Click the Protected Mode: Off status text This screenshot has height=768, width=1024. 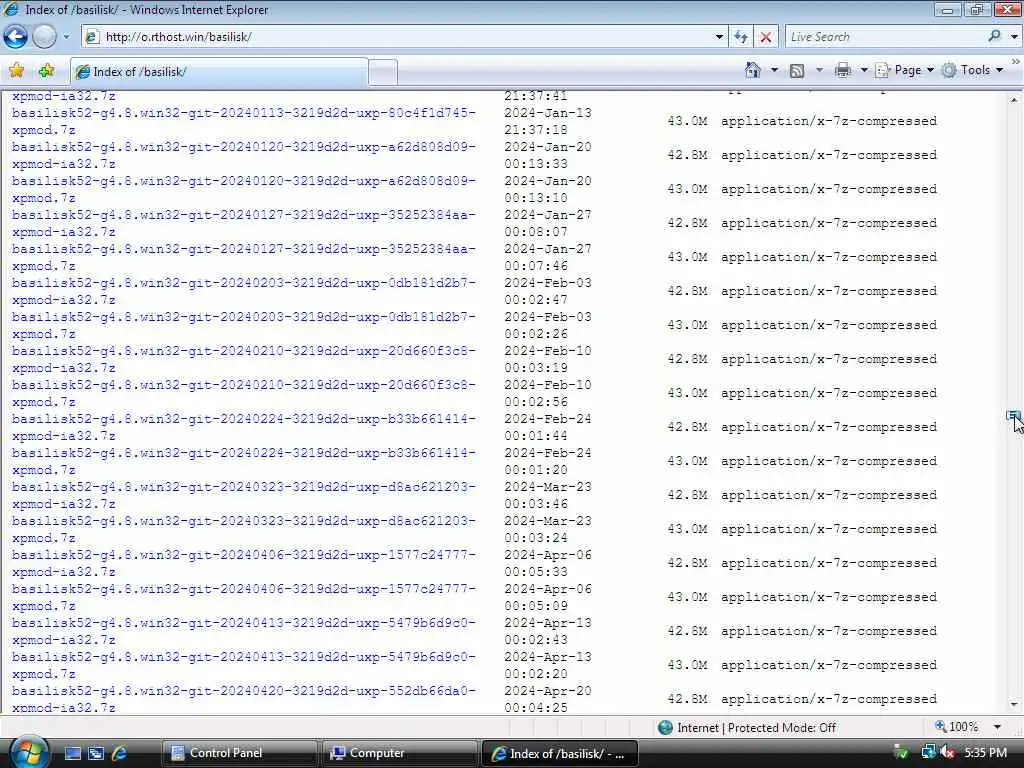(782, 727)
